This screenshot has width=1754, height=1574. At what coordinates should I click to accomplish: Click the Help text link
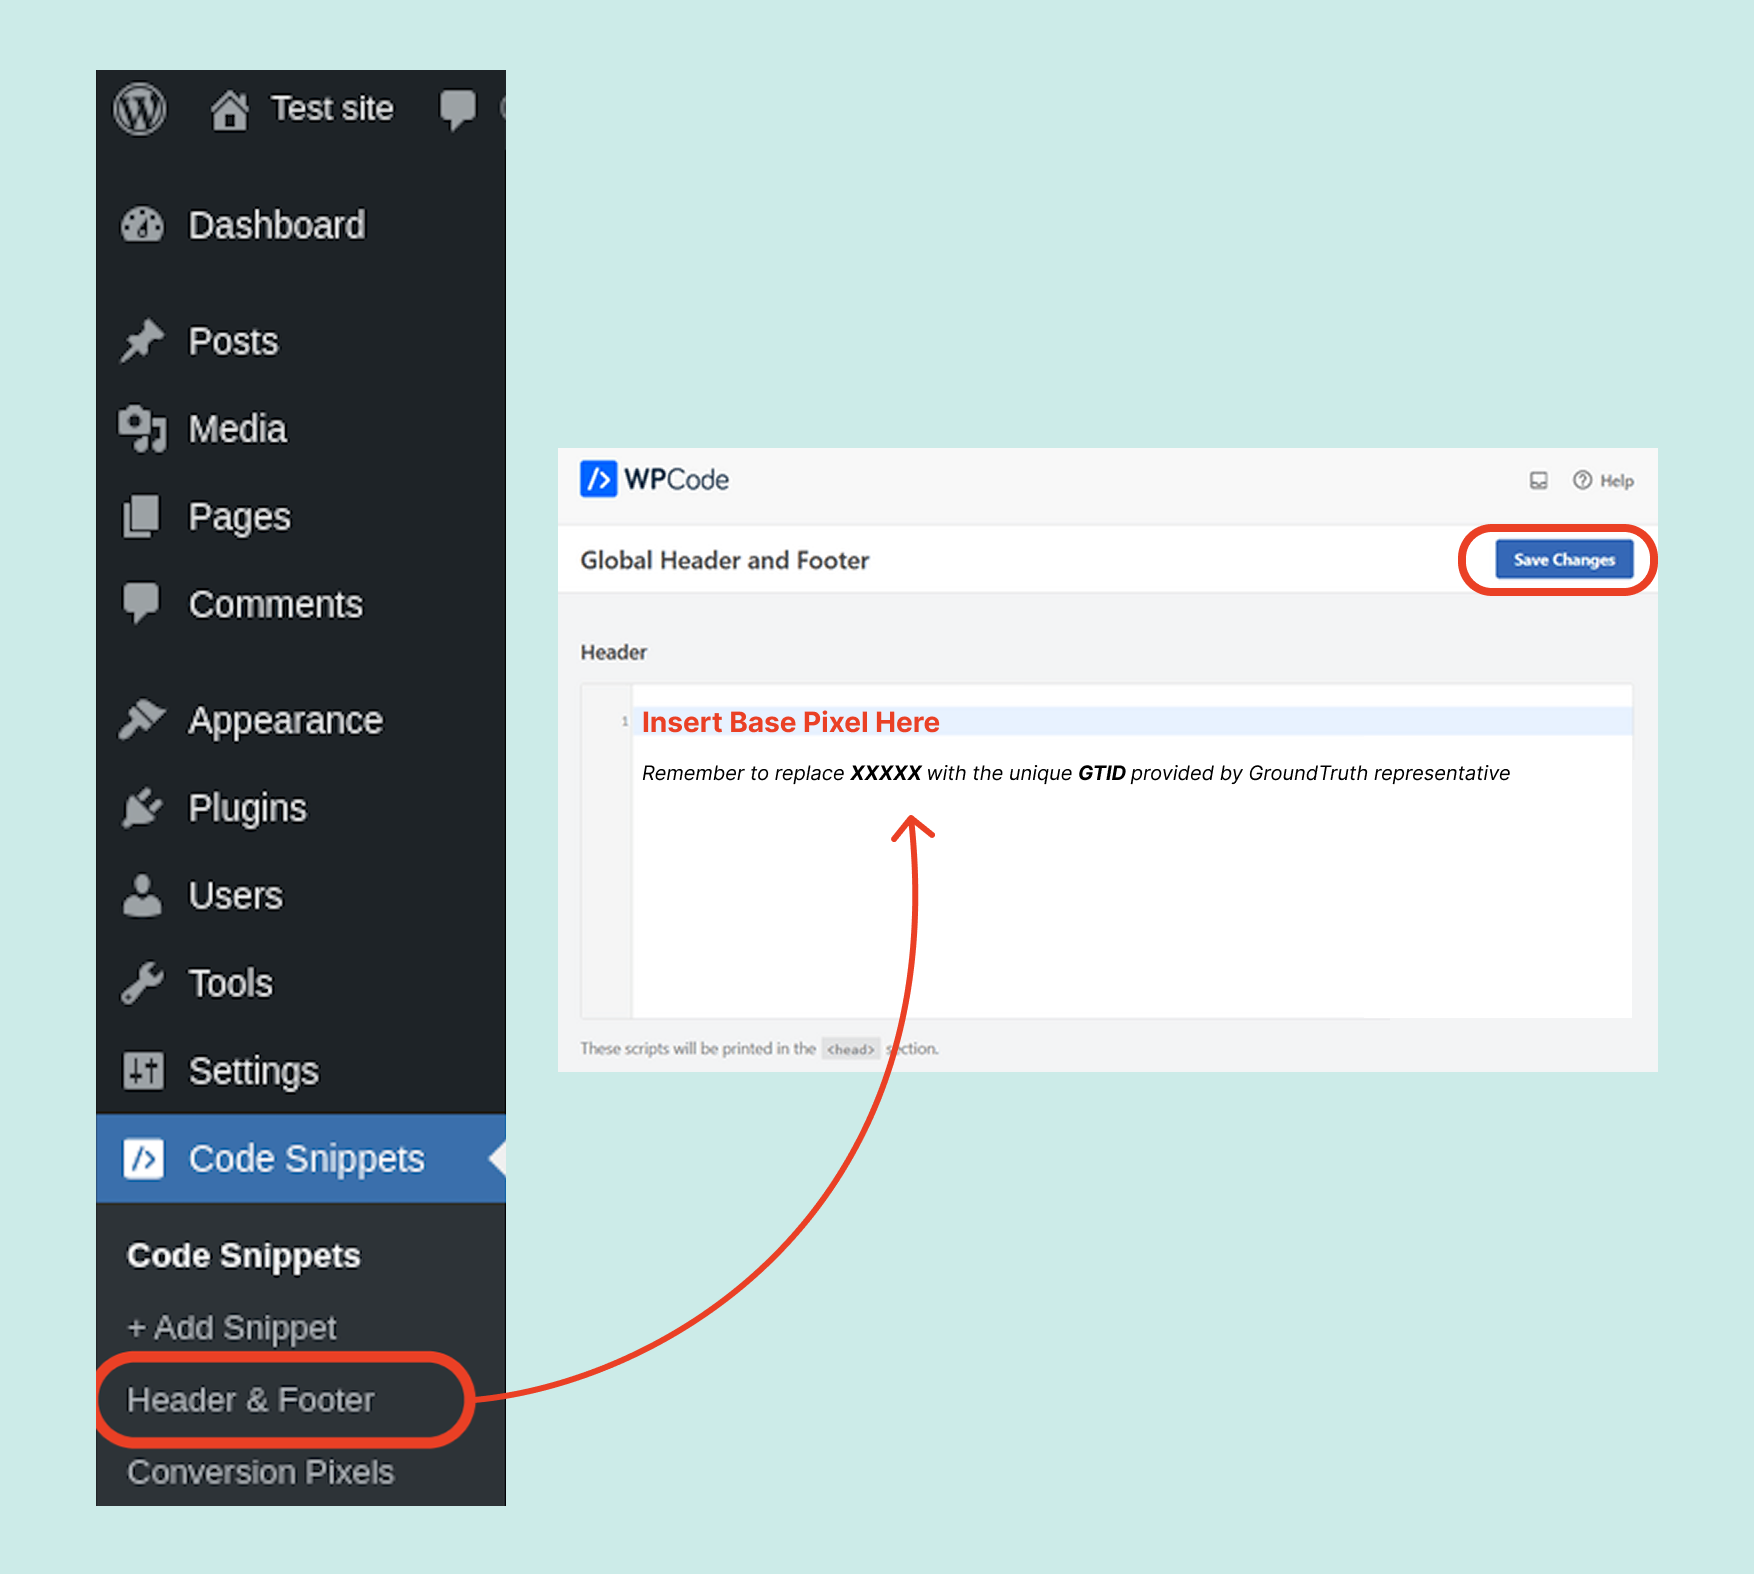[x=1617, y=481]
